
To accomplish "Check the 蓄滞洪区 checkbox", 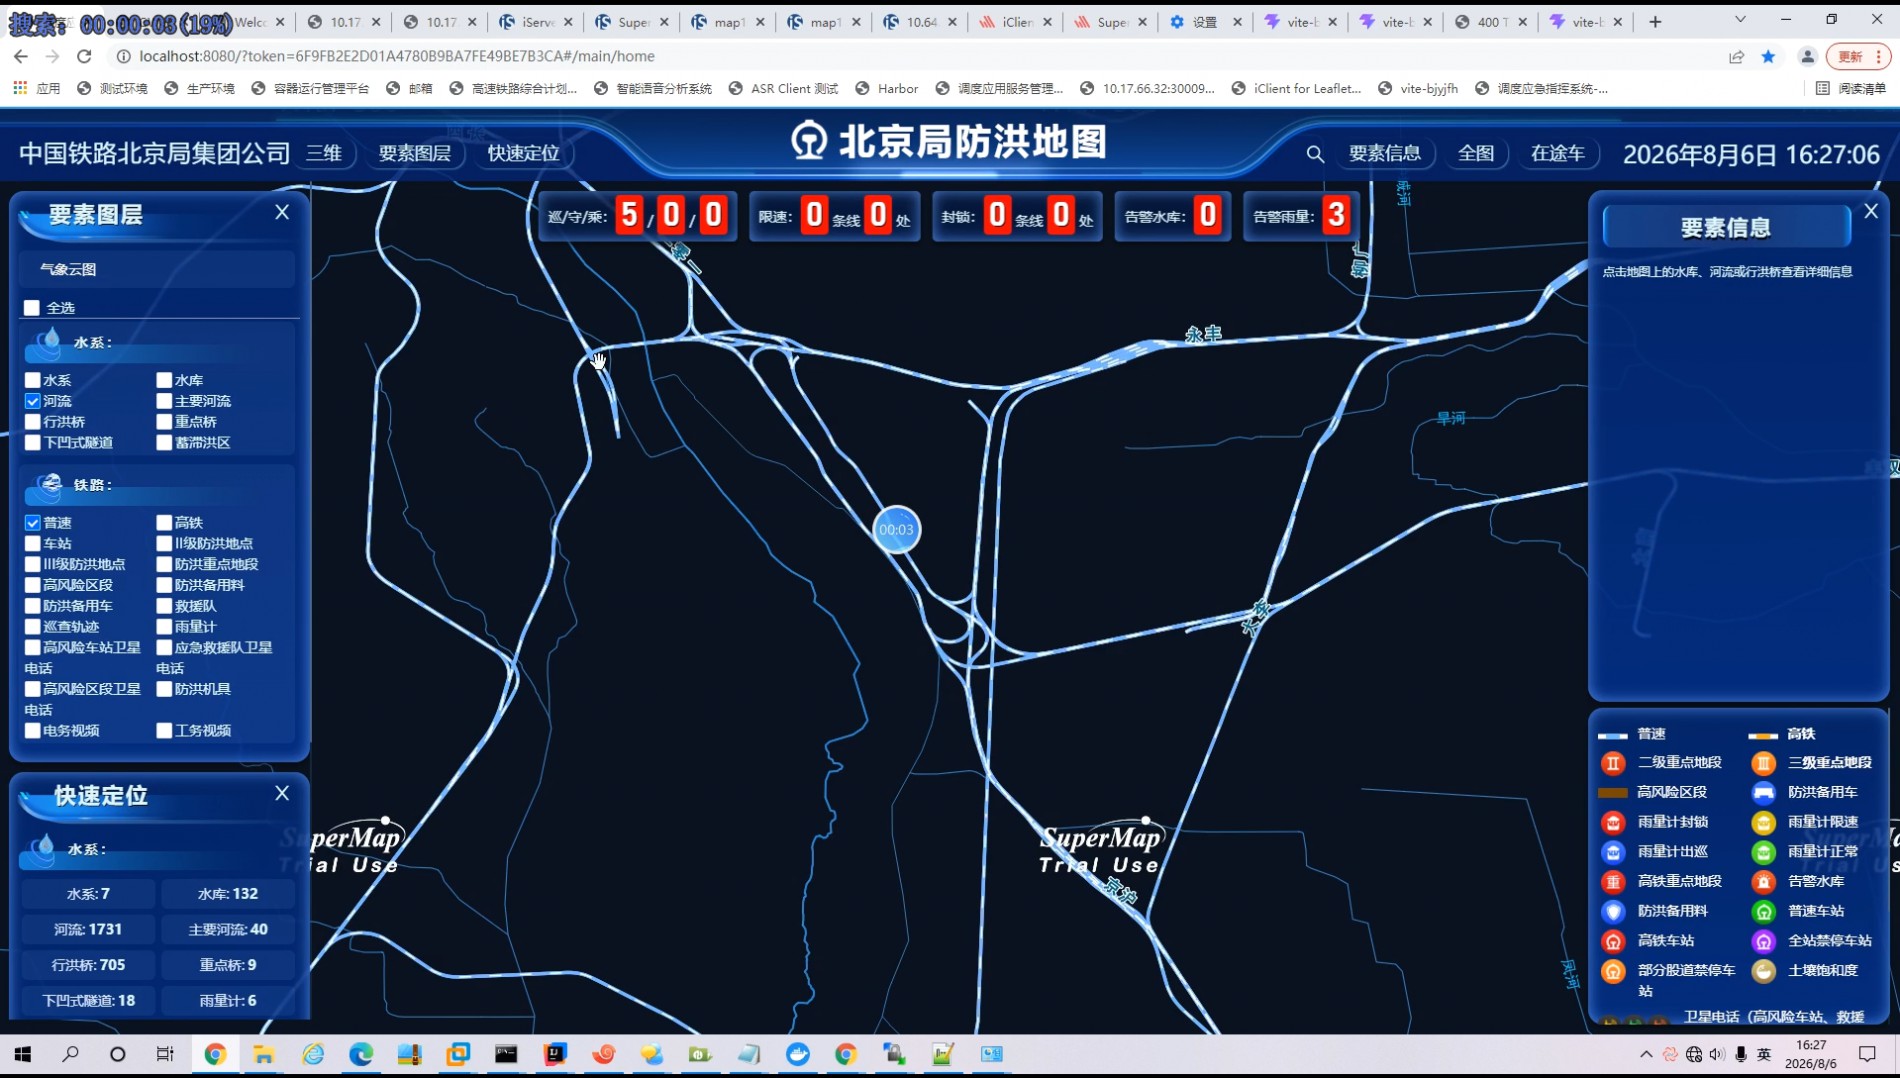I will [164, 443].
